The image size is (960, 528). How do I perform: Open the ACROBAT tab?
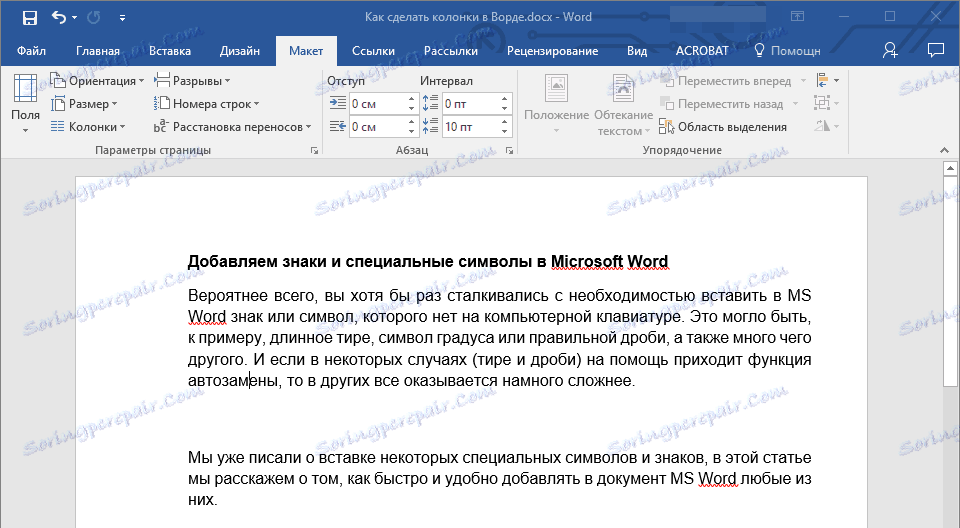pos(702,51)
